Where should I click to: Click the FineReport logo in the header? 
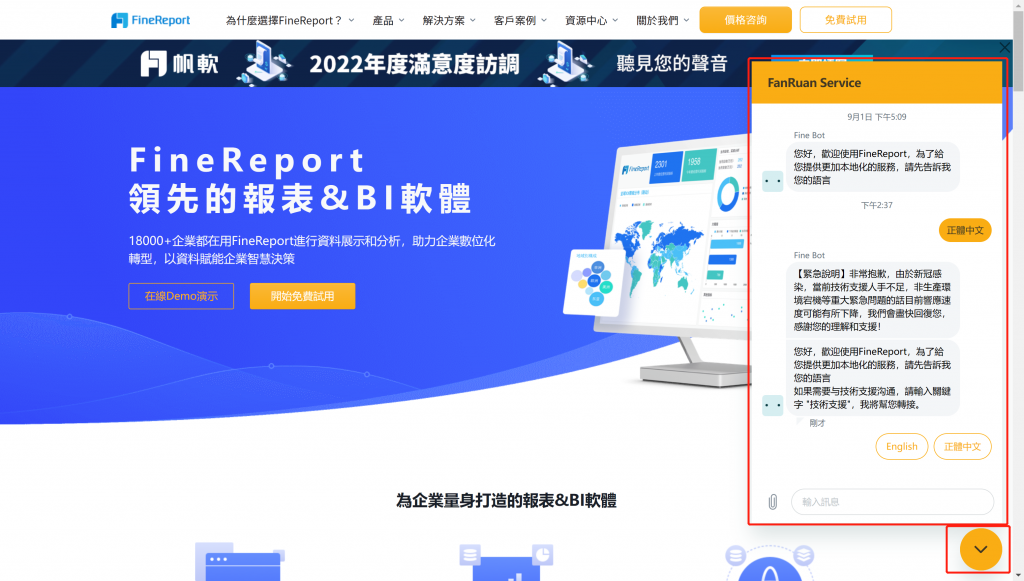pos(150,20)
